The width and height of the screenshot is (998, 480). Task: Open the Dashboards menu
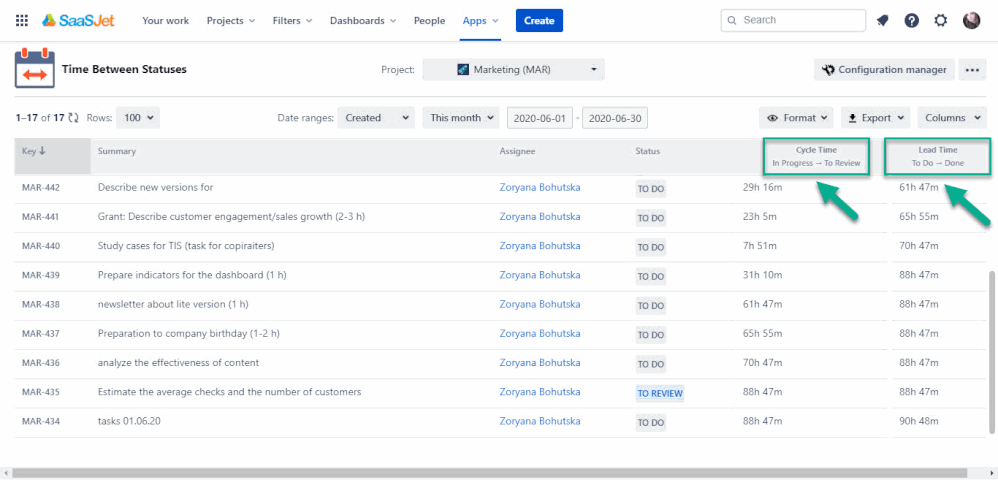[x=363, y=20]
